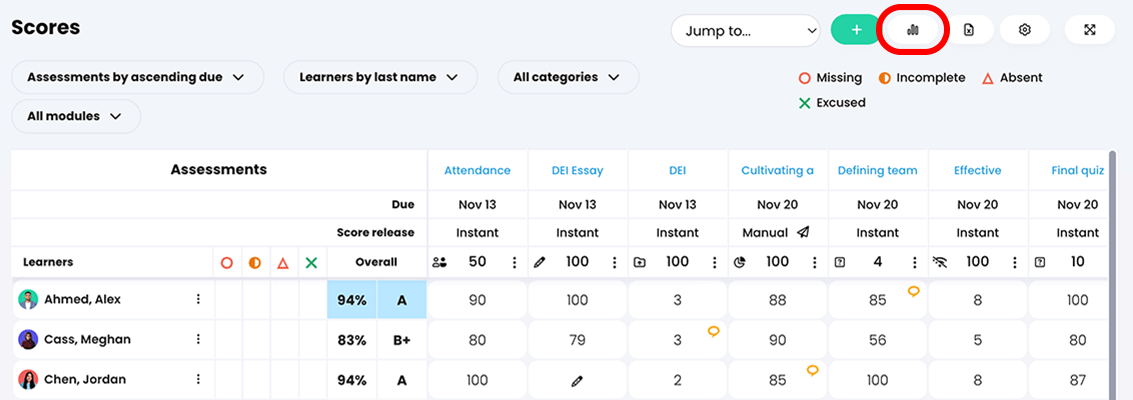Screen dimensions: 1133x400
Task: Expand scores table to fullscreen
Action: coord(1090,30)
